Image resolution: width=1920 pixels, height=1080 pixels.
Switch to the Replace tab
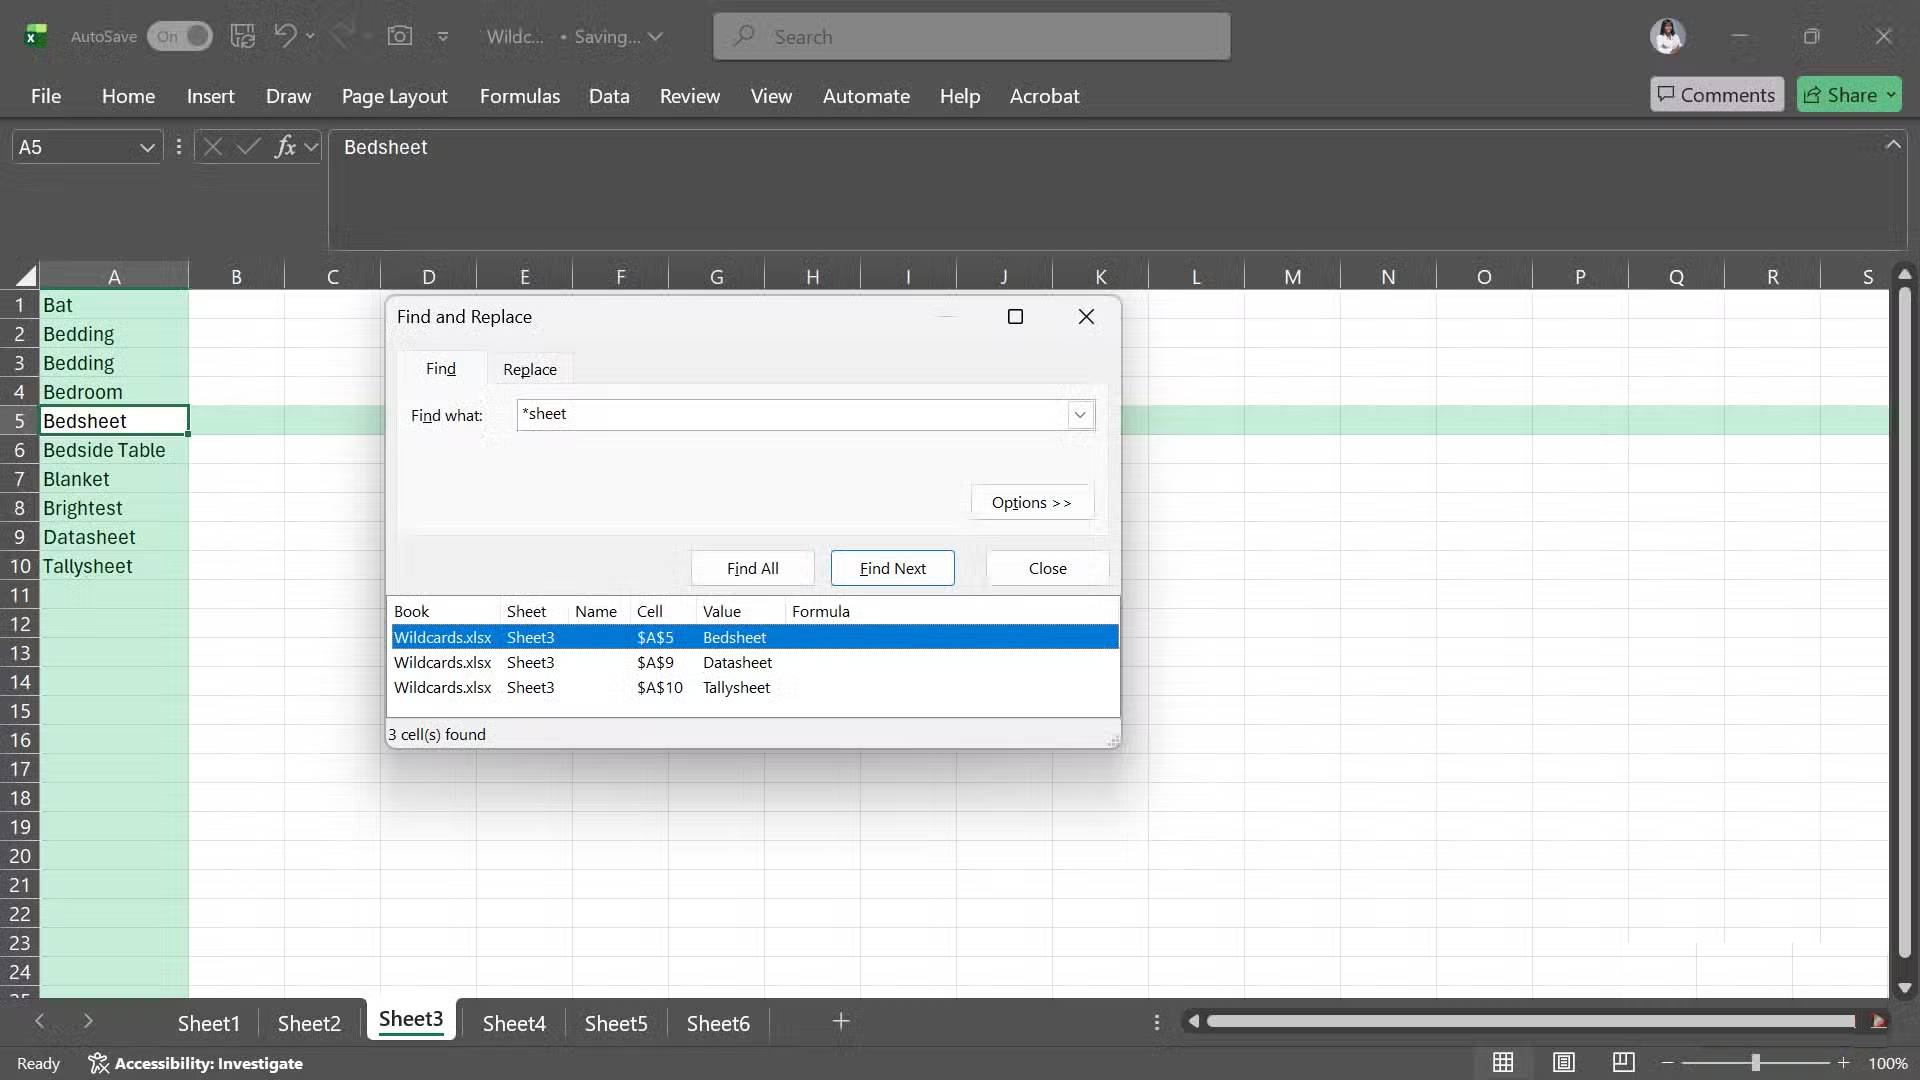tap(530, 368)
